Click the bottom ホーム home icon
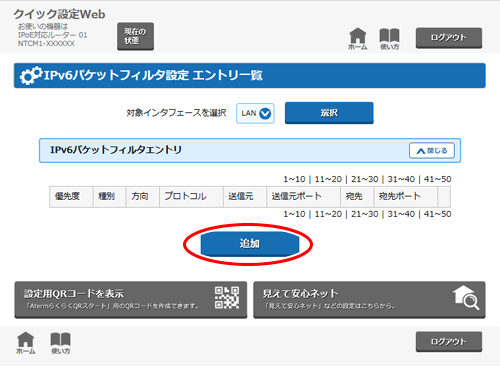 click(x=26, y=343)
